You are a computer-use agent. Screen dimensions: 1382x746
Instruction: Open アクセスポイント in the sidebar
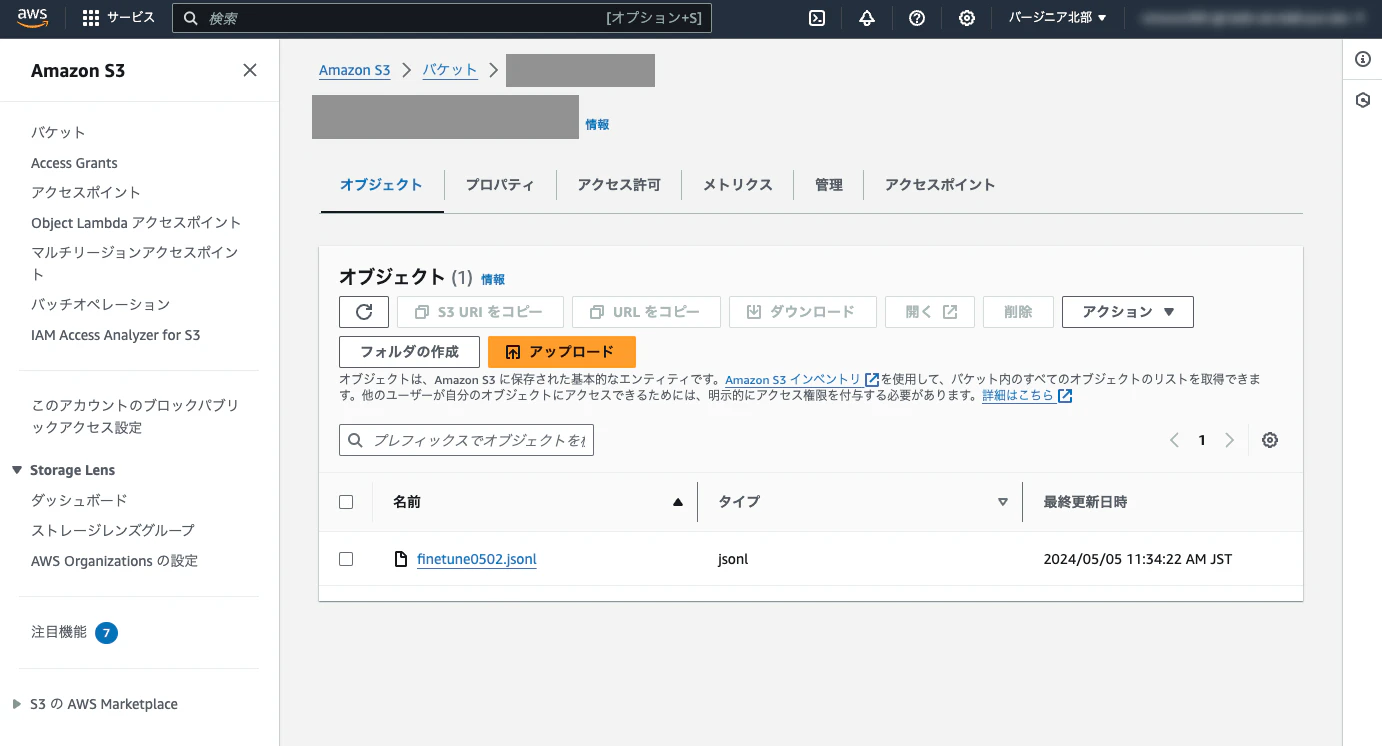(86, 192)
